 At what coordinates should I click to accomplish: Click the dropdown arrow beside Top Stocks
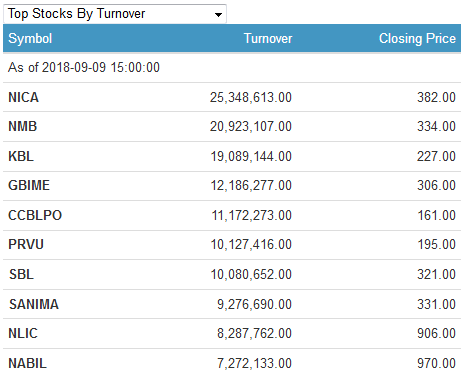(x=218, y=15)
